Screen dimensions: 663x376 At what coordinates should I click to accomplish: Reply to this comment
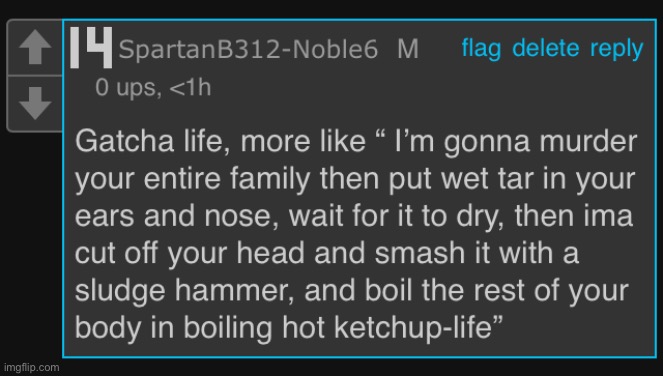point(616,49)
